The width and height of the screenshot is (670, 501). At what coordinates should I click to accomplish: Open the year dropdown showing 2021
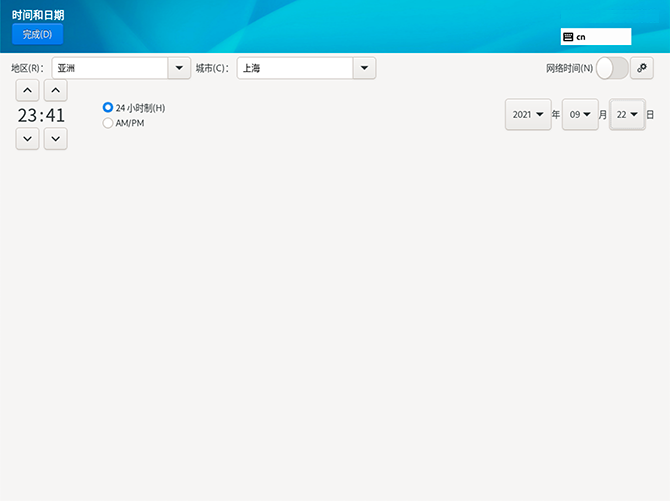[528, 115]
